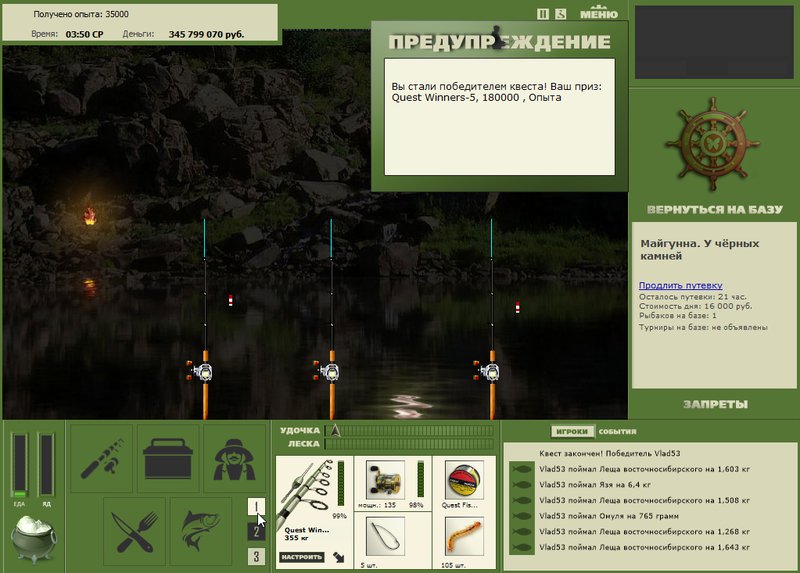Viewport: 800px width, 573px height.
Task: Click event 'Vlad53 поймал Язя на 6,4 кг'
Action: 594,485
